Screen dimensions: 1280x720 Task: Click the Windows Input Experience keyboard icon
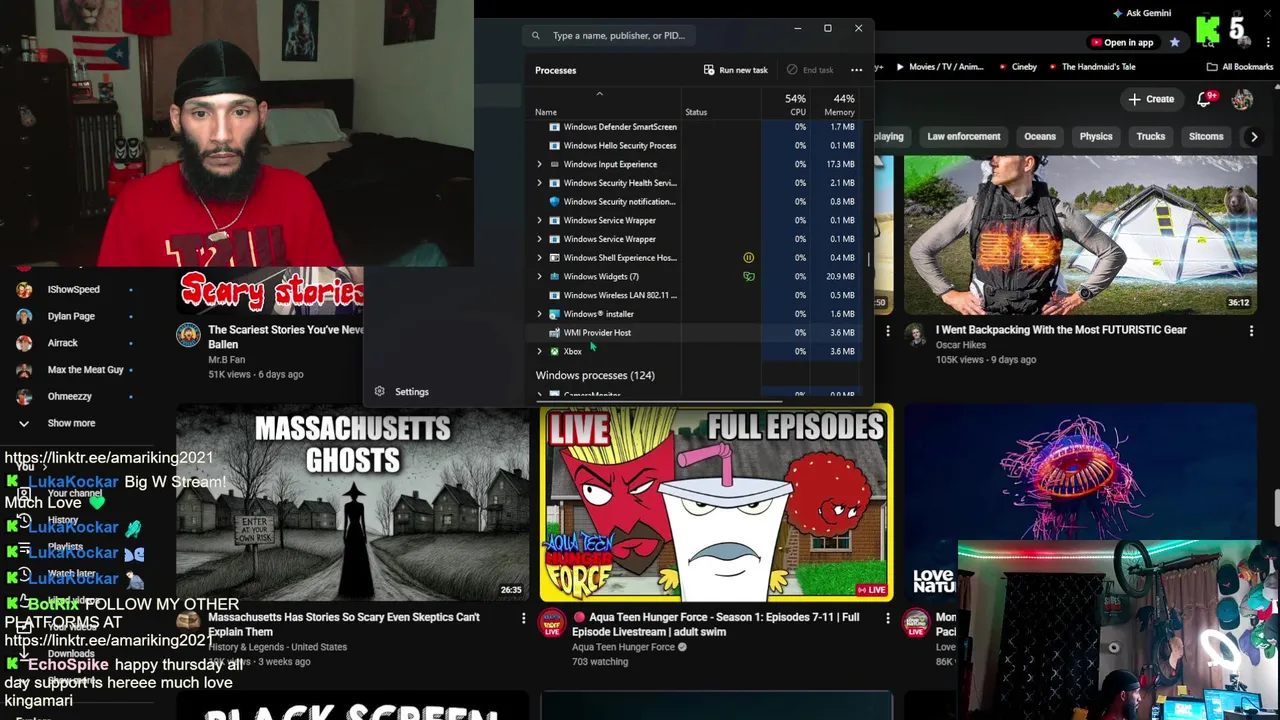555,164
